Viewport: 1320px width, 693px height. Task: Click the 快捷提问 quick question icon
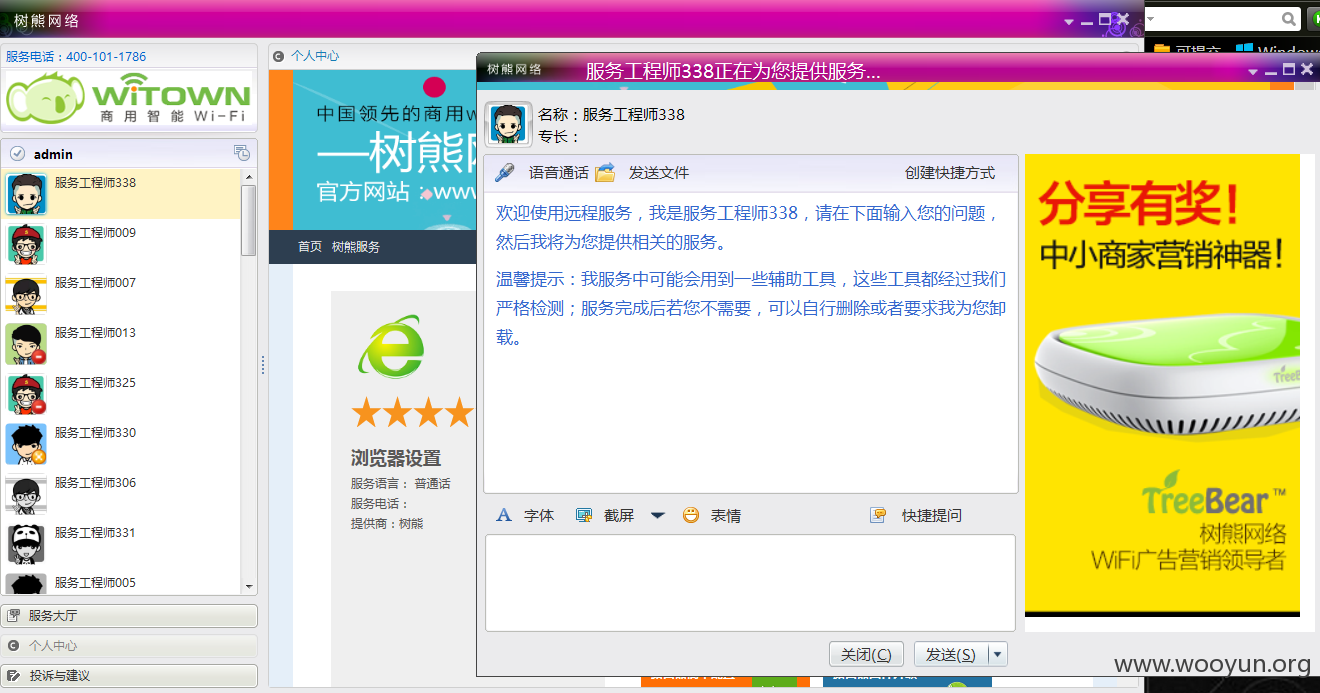point(878,515)
